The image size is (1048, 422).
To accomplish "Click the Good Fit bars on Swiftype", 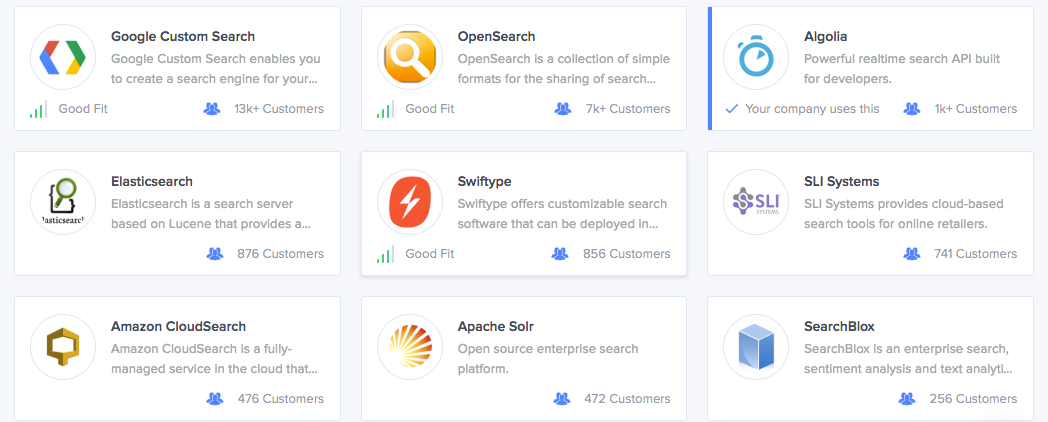I will (385, 255).
